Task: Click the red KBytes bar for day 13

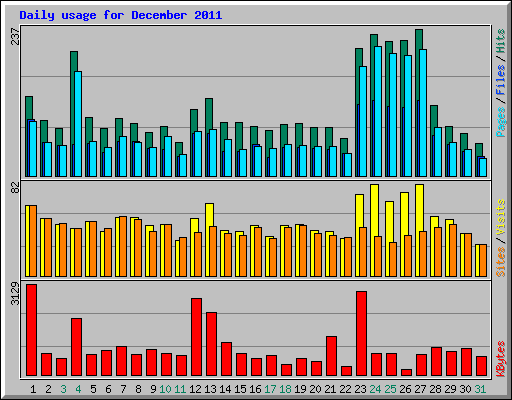Action: click(x=212, y=344)
